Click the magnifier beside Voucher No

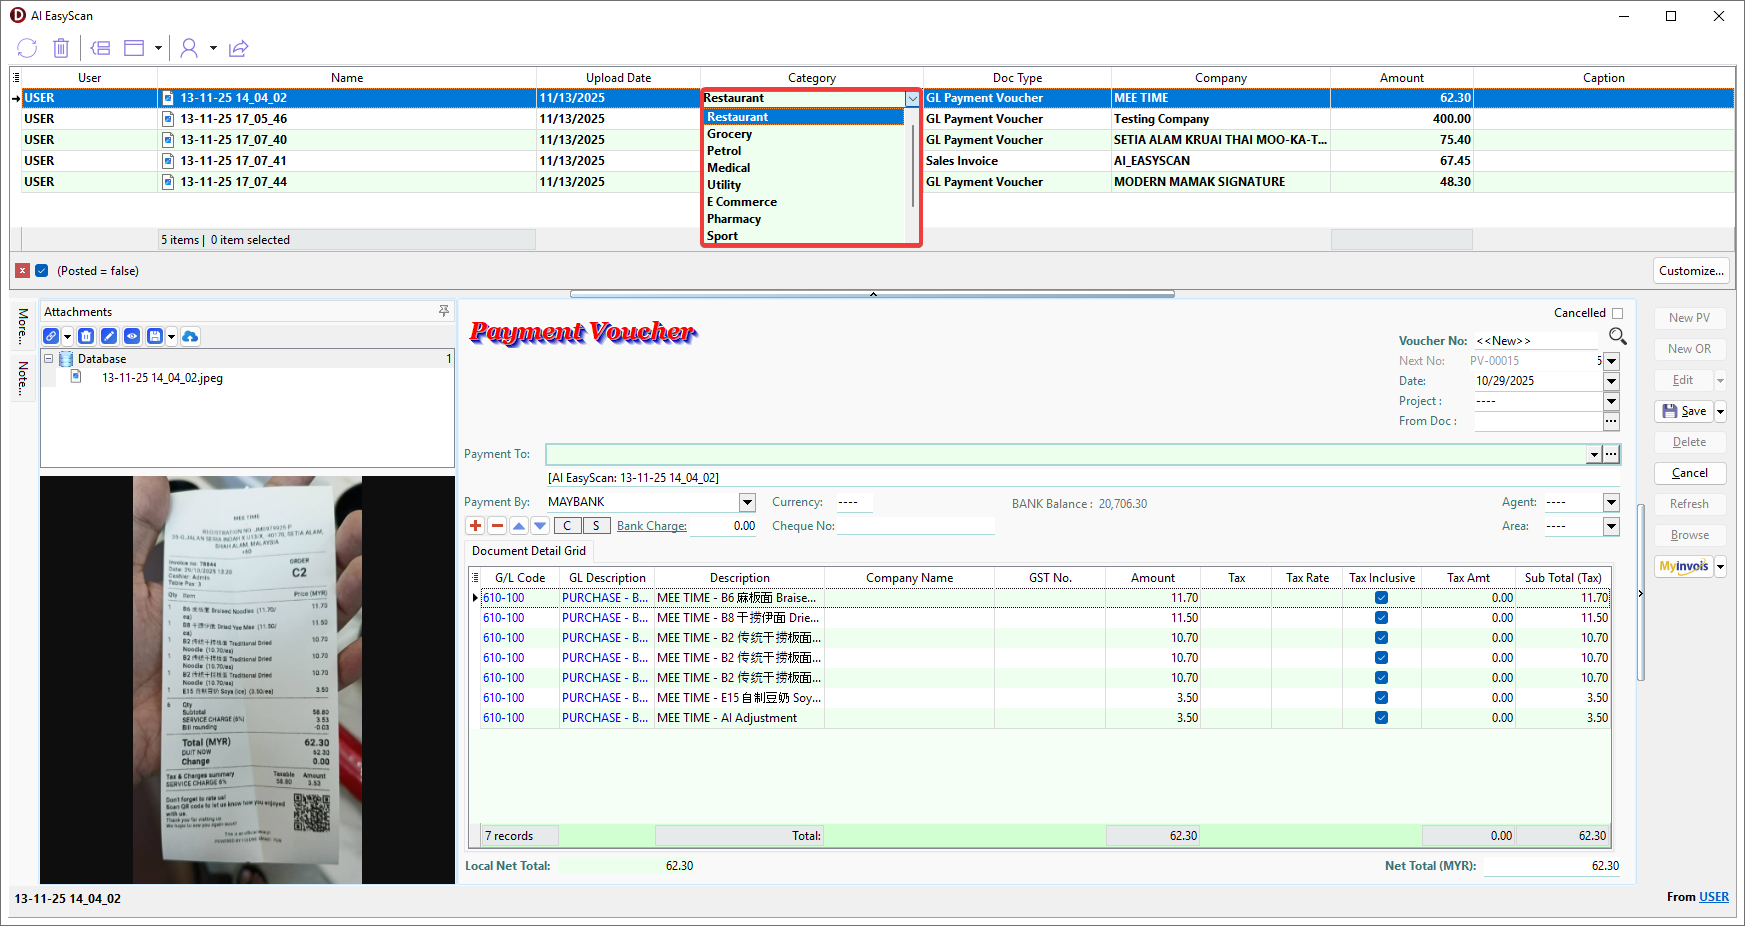pyautogui.click(x=1617, y=336)
